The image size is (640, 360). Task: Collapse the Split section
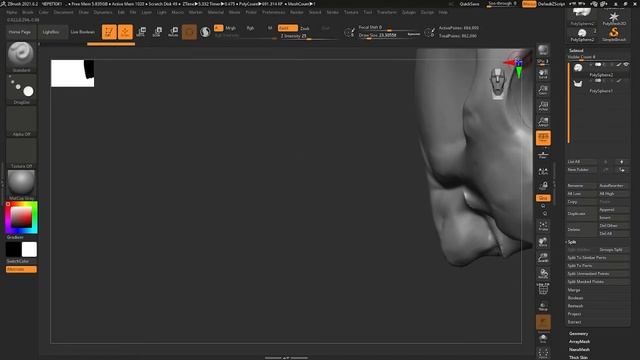pyautogui.click(x=572, y=242)
